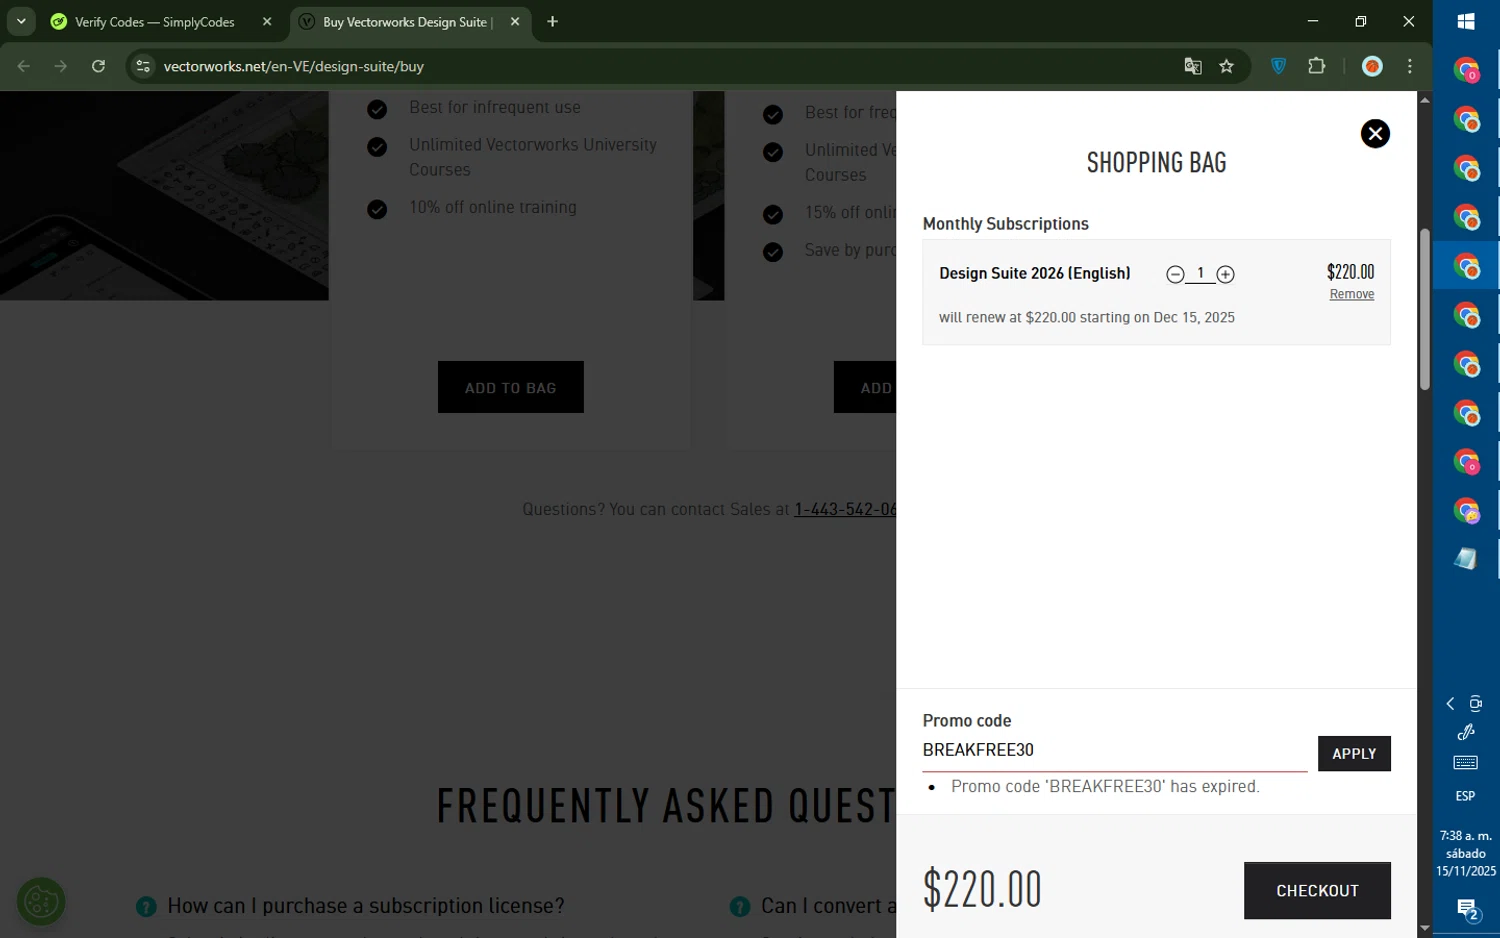
Task: Apply the BREAKFREE30 promo code
Action: 1354,754
